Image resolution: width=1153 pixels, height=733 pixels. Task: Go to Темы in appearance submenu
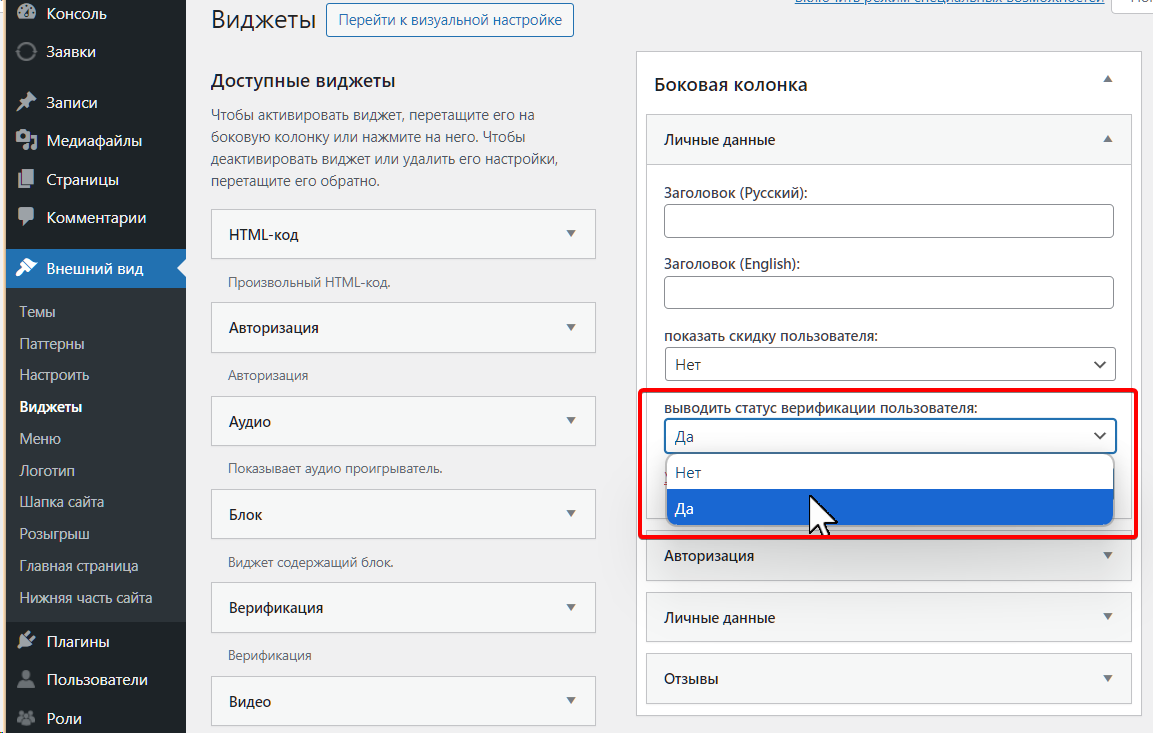click(37, 312)
